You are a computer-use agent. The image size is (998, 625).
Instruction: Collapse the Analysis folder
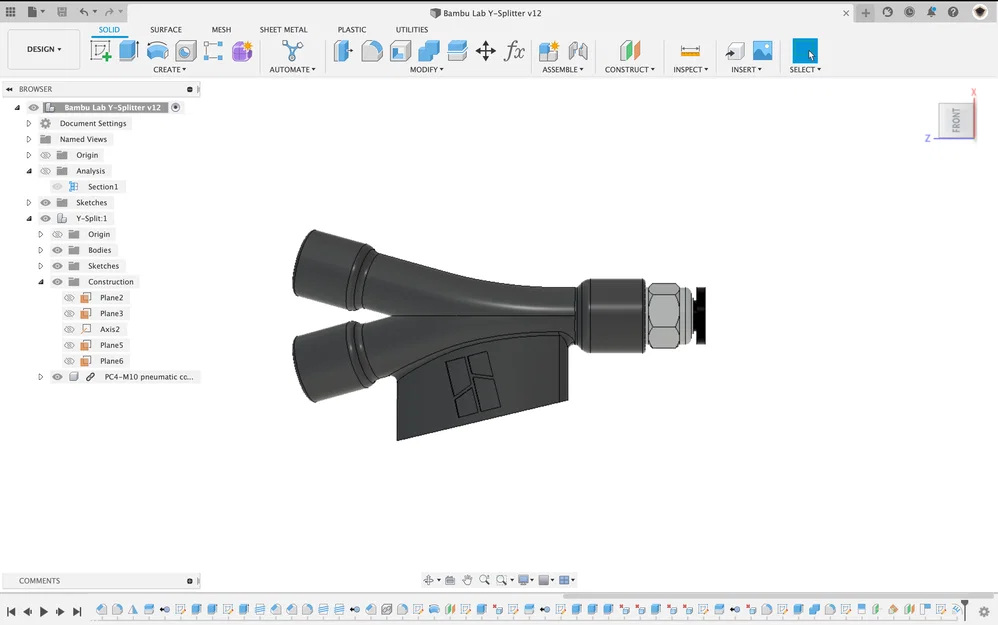pos(29,171)
